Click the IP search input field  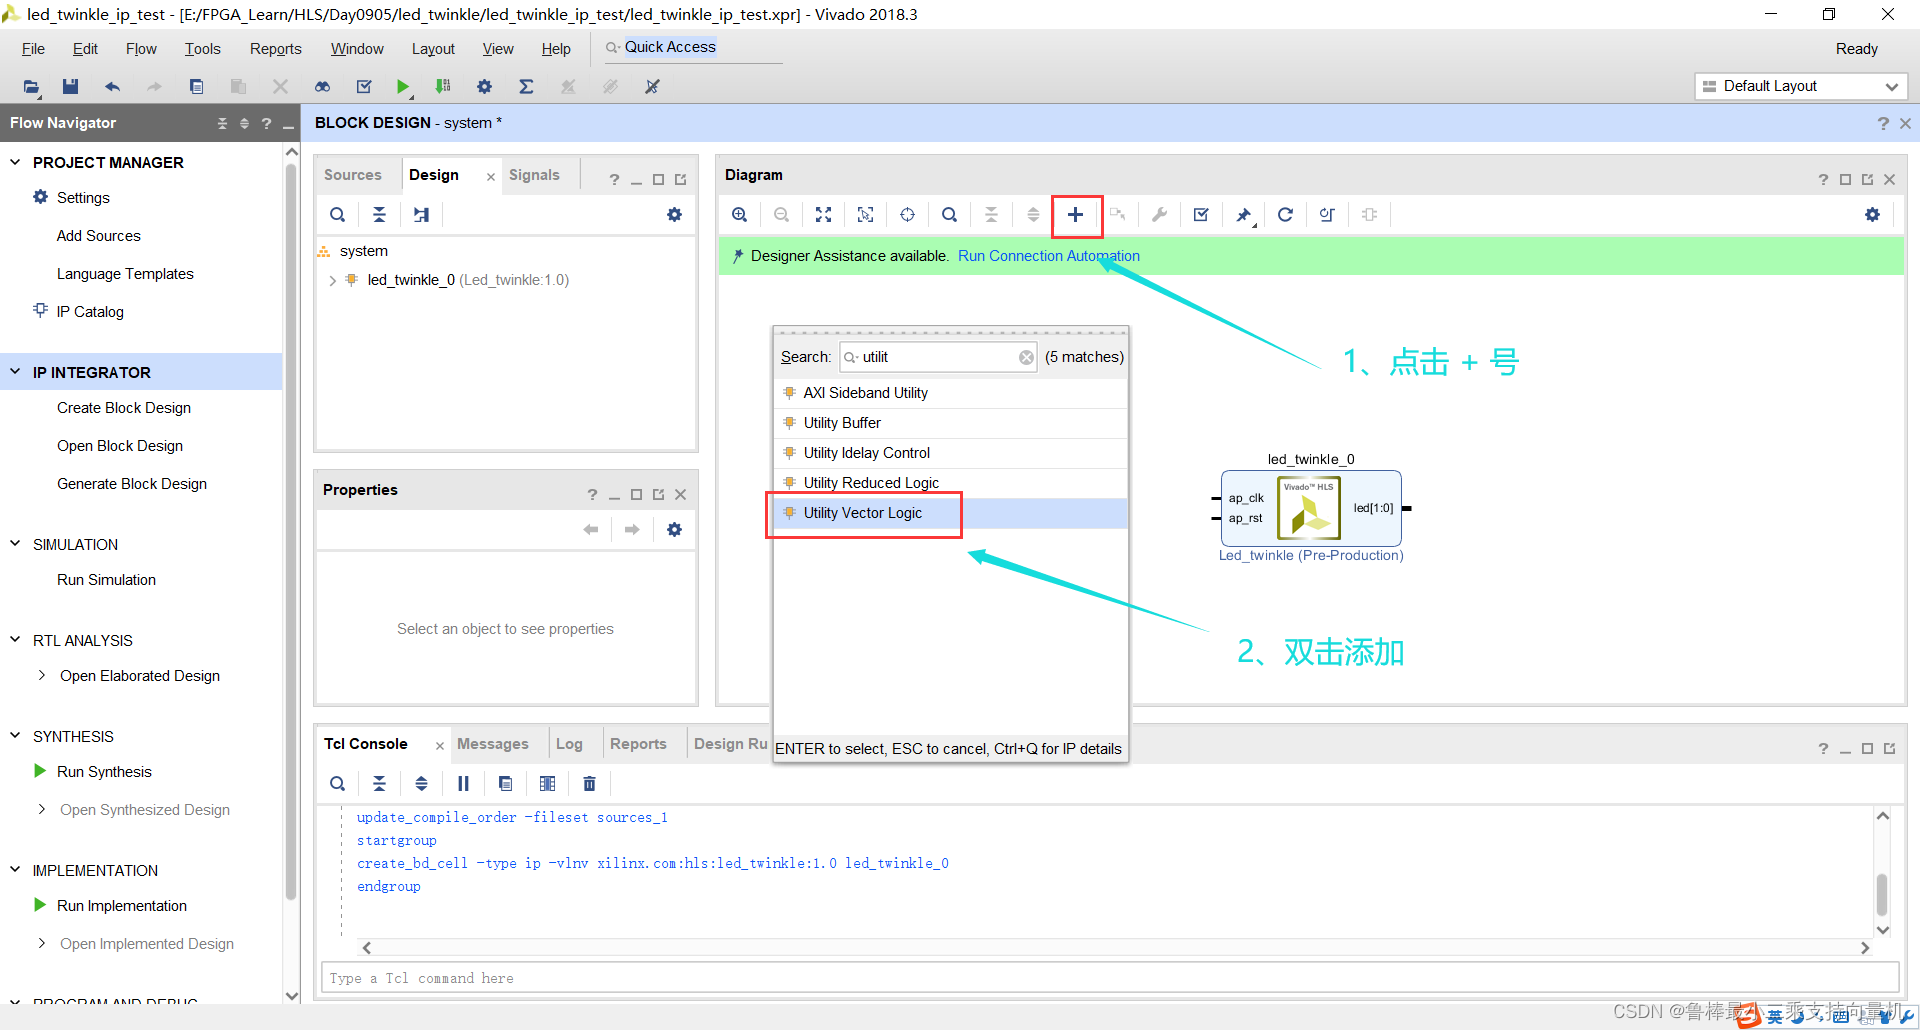coord(938,358)
